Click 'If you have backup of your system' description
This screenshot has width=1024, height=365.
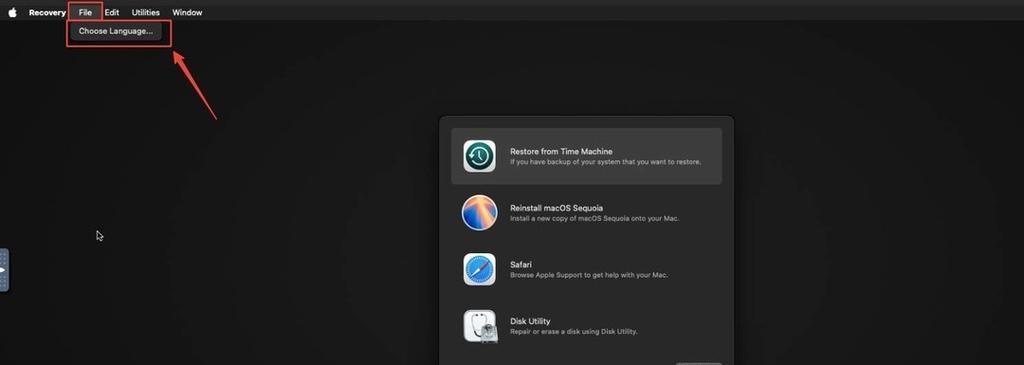(605, 162)
